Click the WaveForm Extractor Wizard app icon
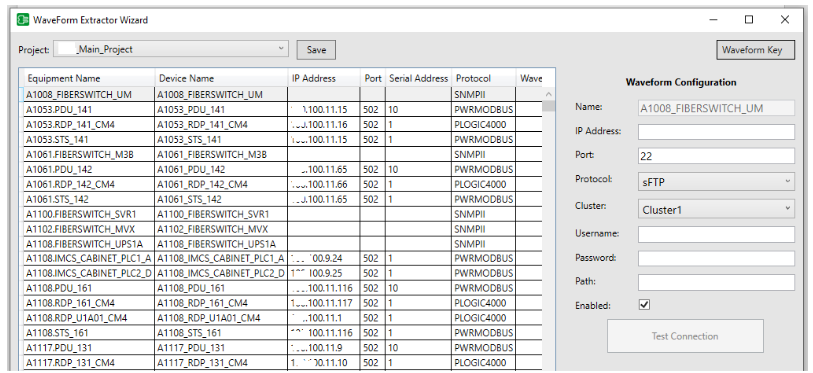The image size is (813, 373). point(23,20)
